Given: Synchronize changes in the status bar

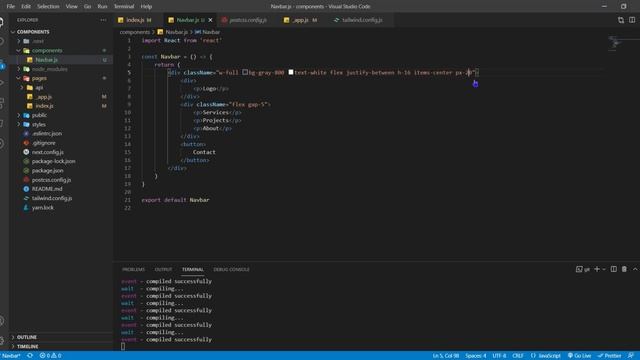Looking at the screenshot, I should pos(30,356).
